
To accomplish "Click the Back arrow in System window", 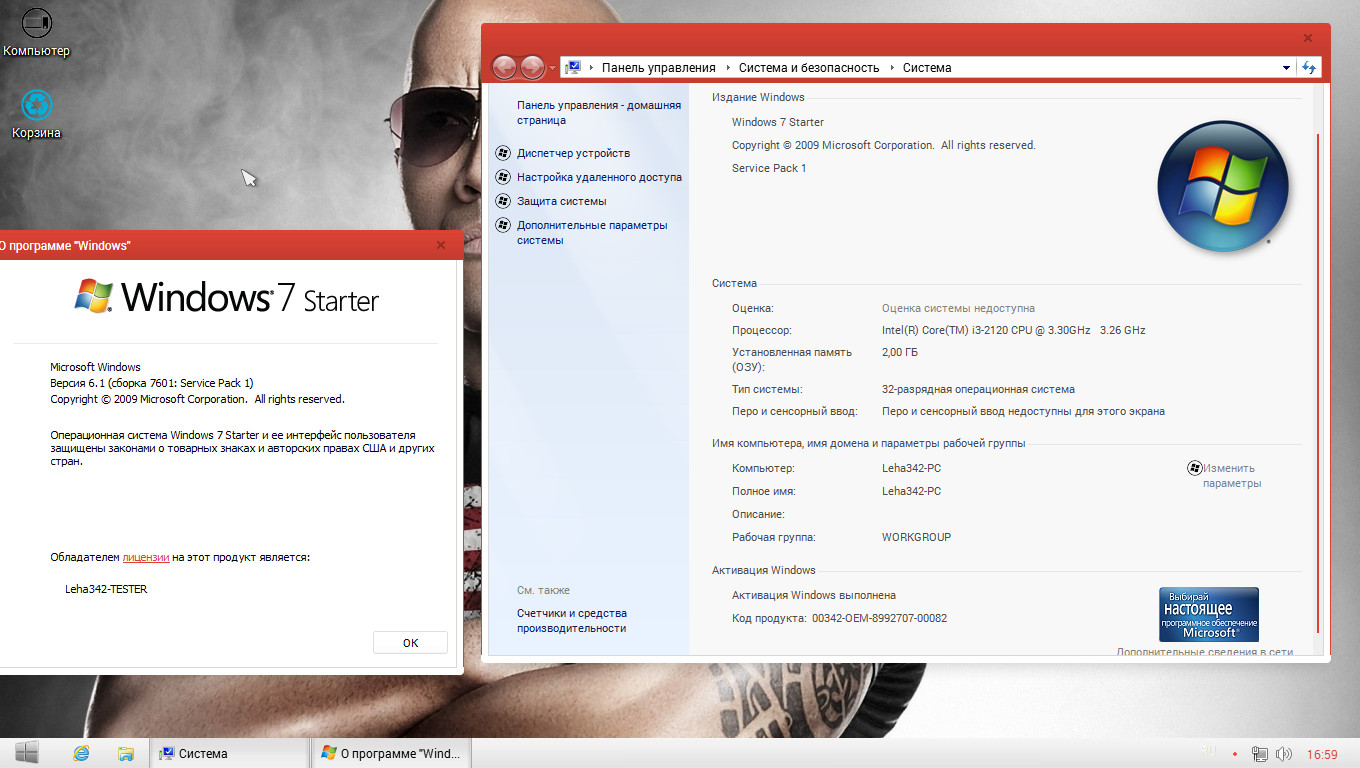I will 505,67.
